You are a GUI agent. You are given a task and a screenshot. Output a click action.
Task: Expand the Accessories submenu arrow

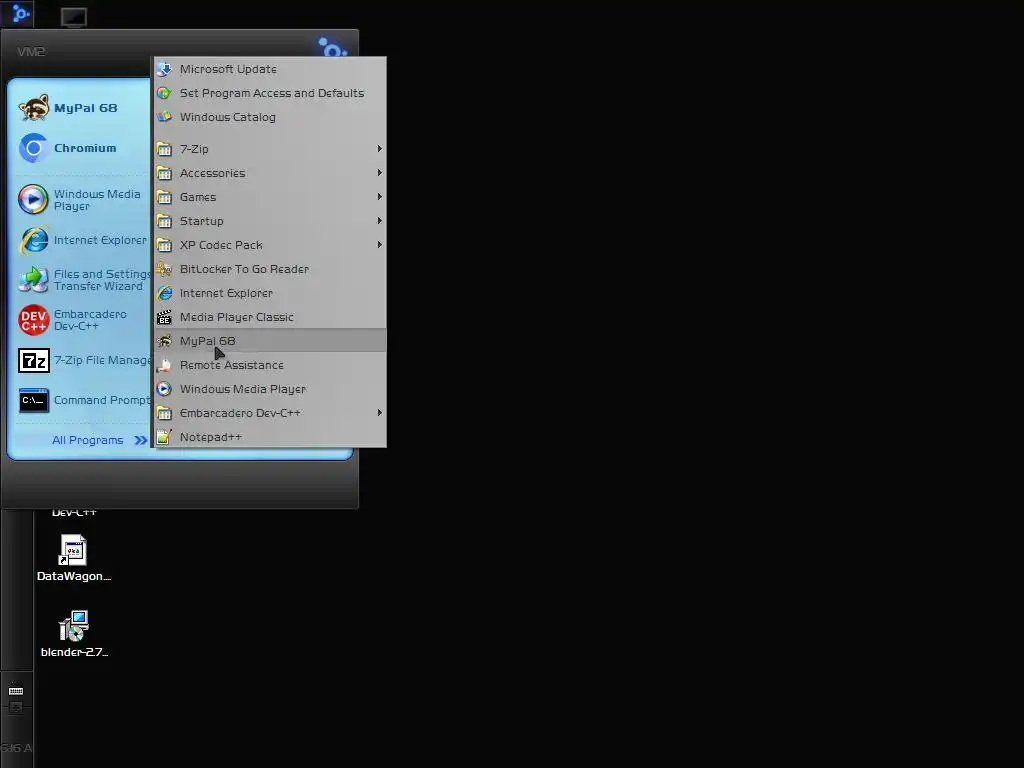point(379,172)
